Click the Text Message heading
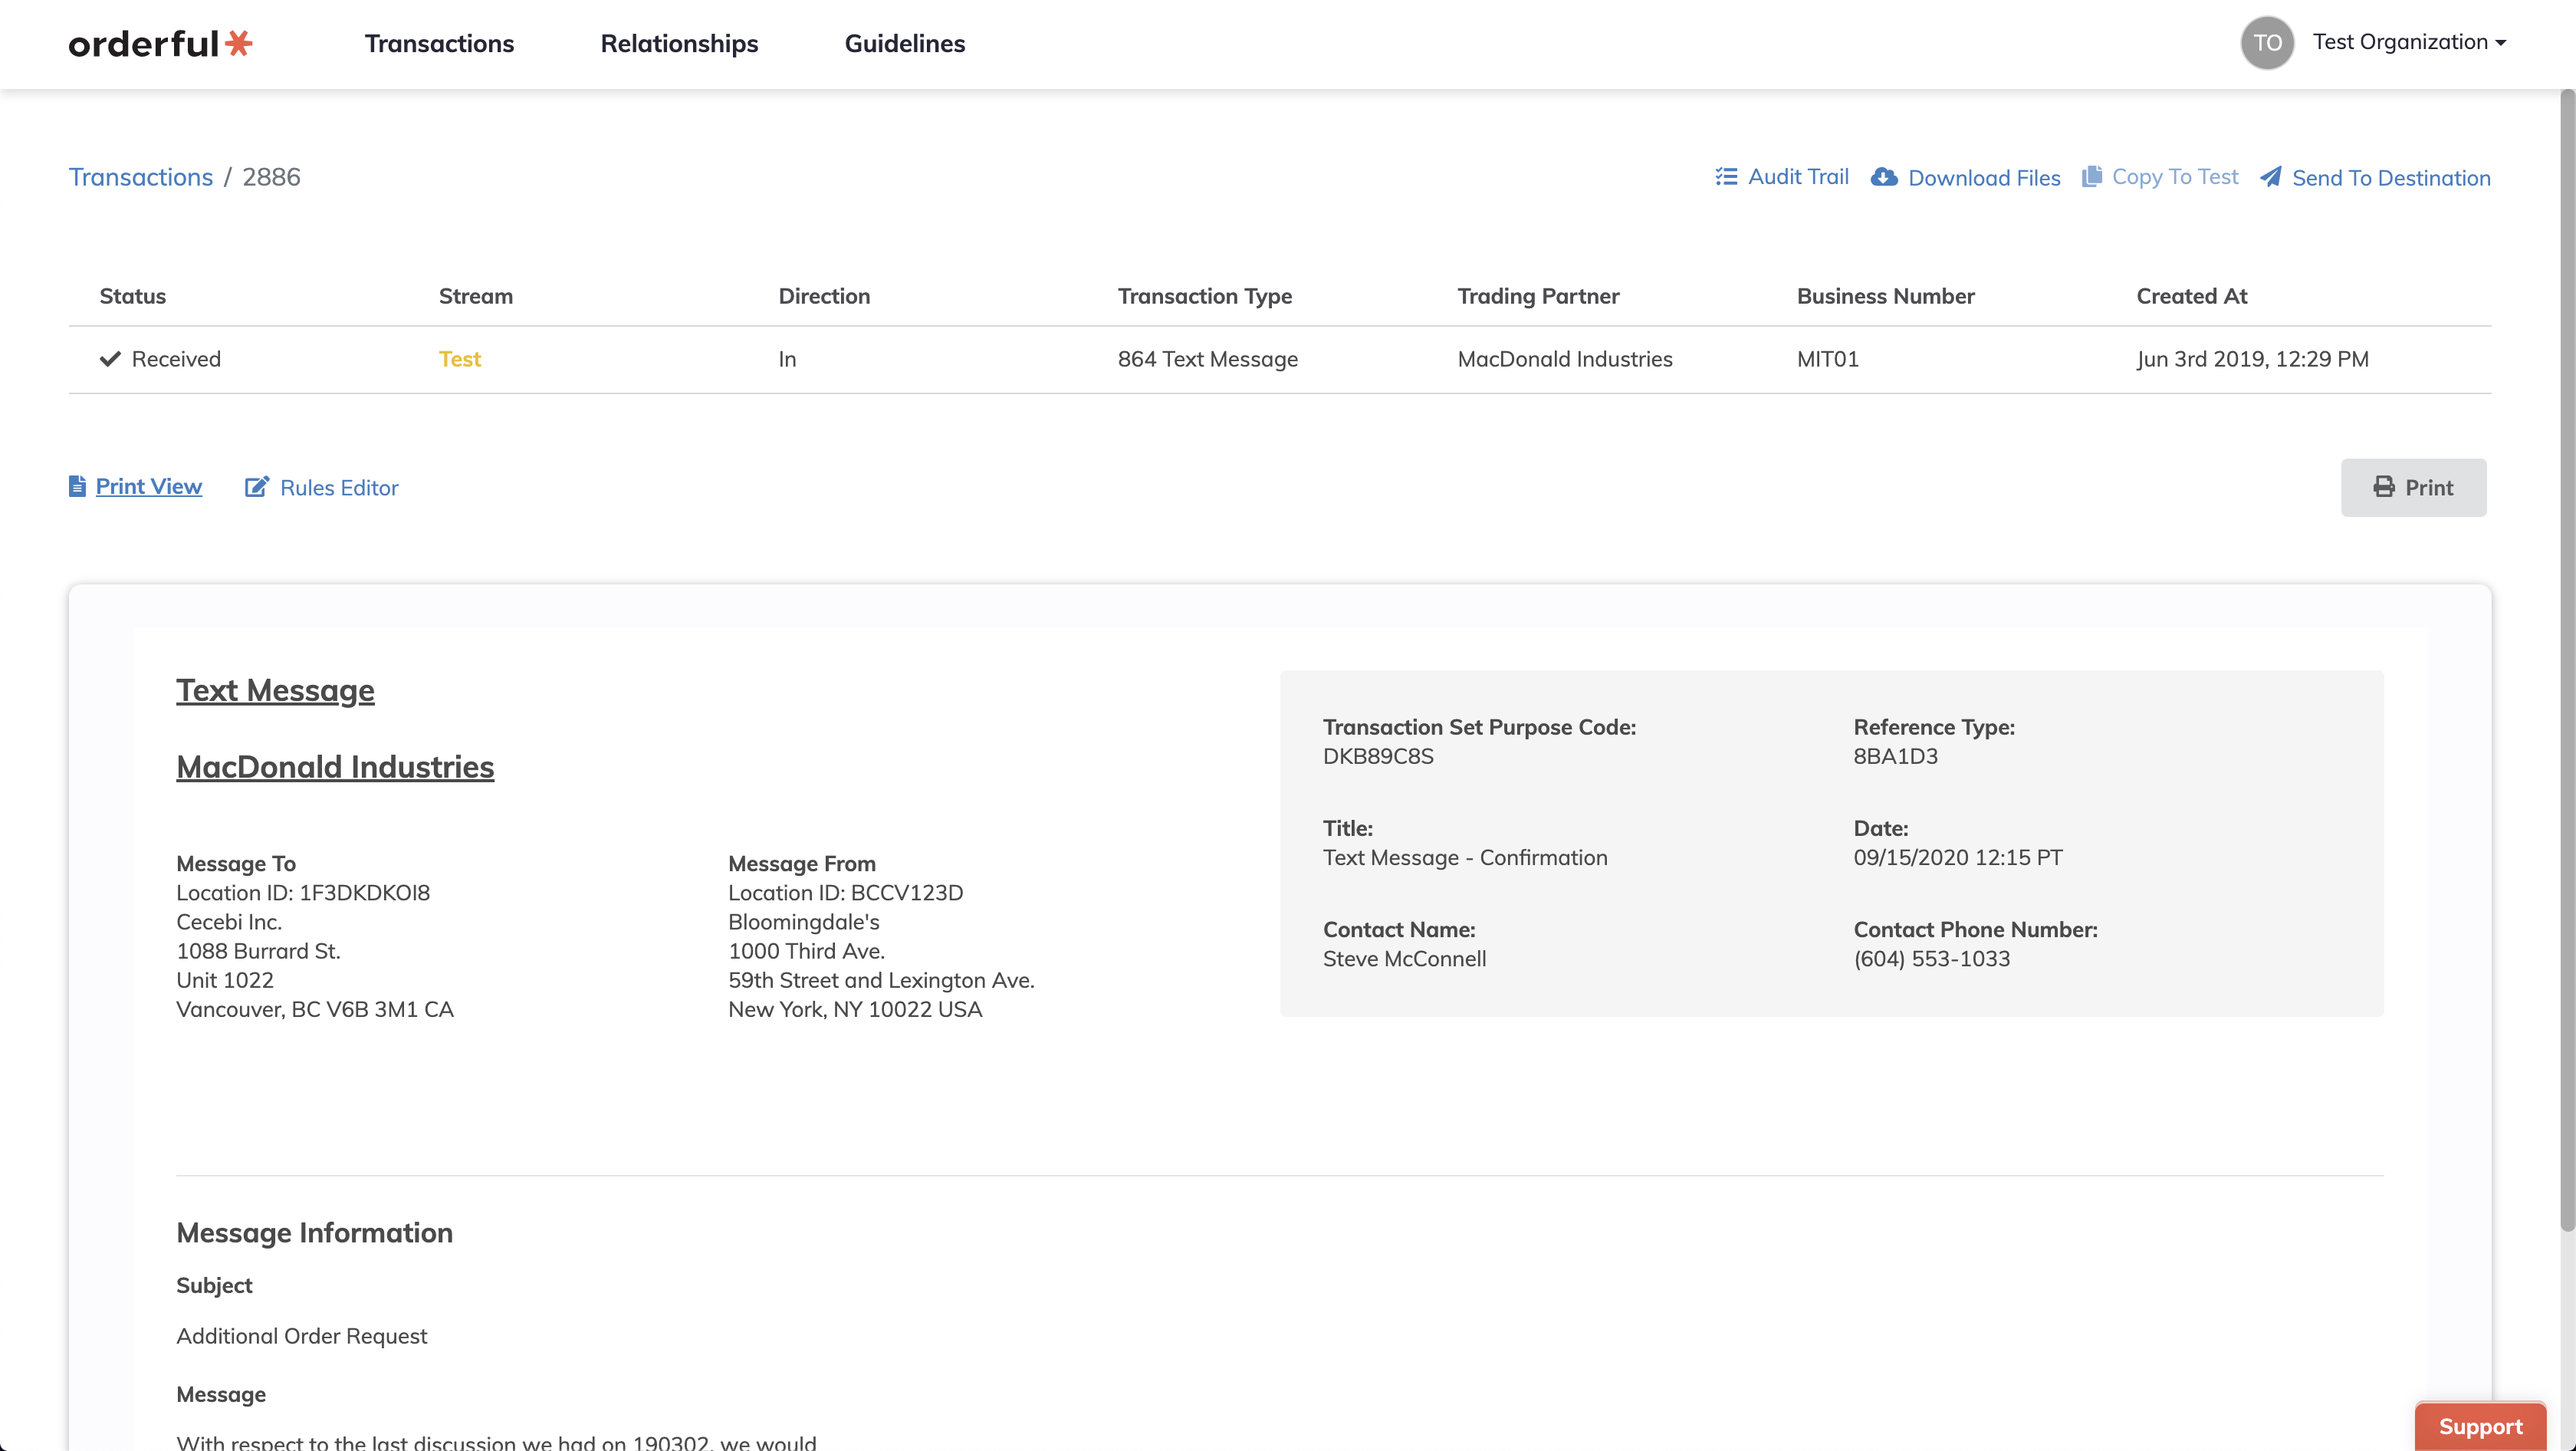The image size is (2576, 1451). pos(275,690)
